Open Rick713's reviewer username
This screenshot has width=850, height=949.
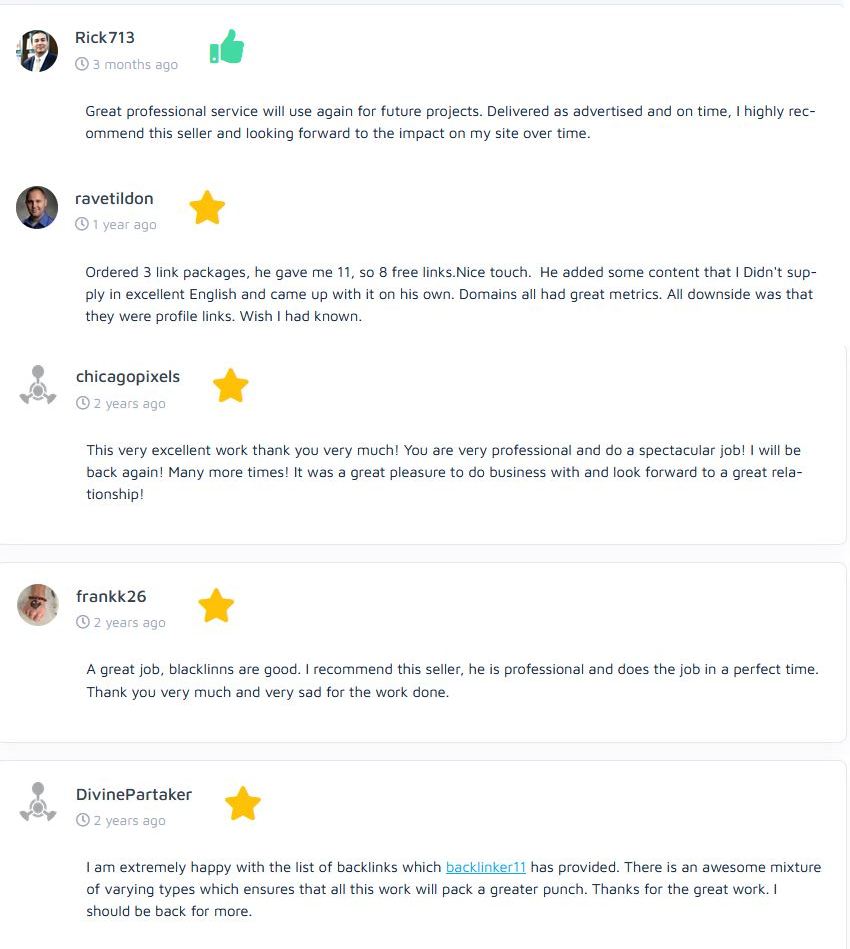(105, 38)
